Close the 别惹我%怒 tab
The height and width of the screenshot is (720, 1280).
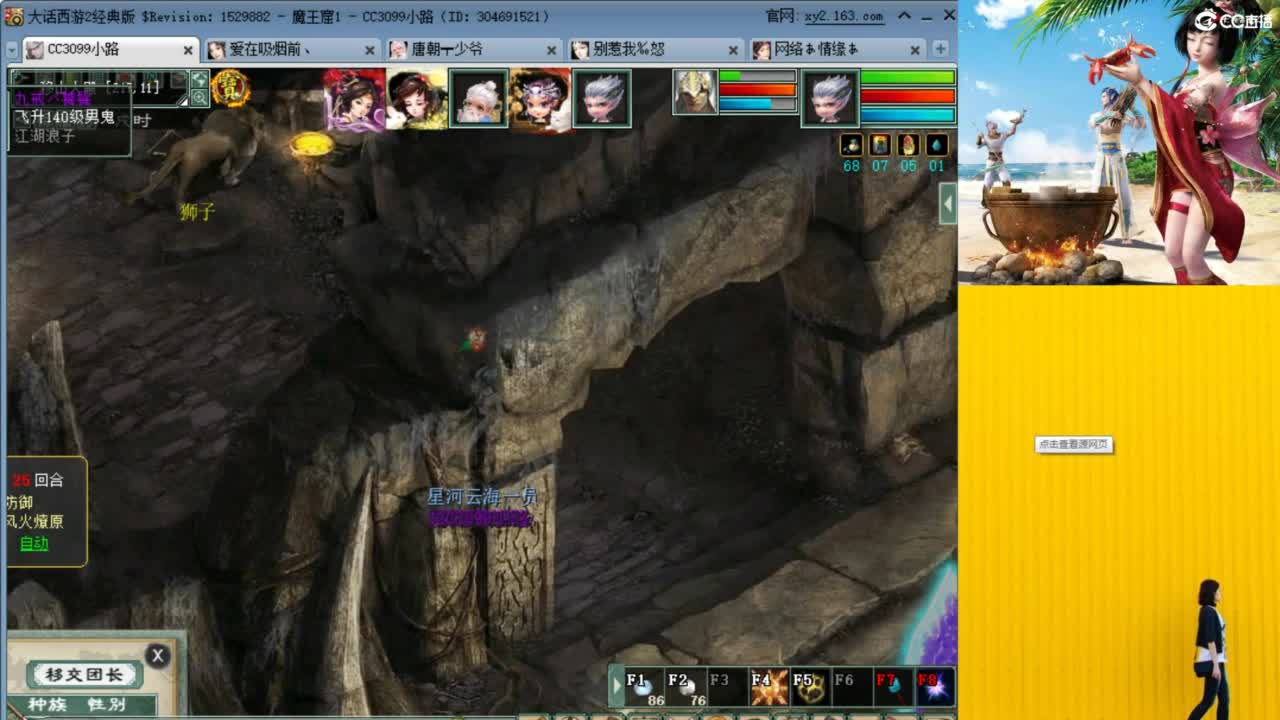tap(734, 50)
